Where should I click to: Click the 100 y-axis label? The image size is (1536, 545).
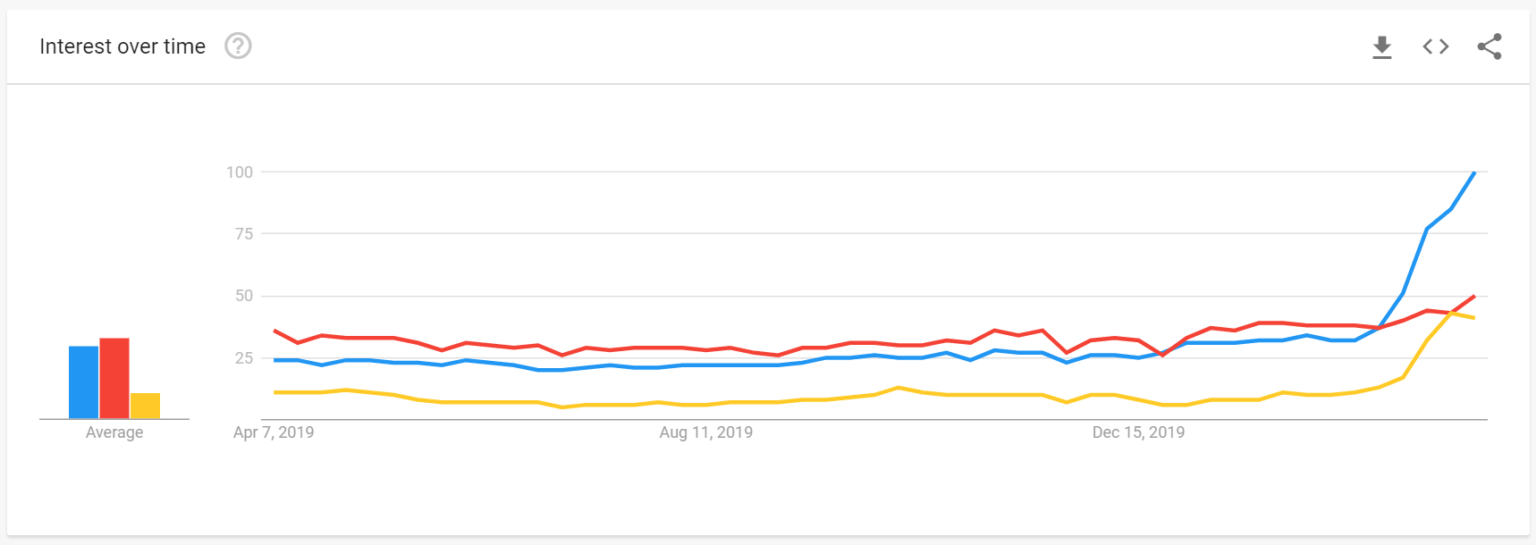pos(240,172)
